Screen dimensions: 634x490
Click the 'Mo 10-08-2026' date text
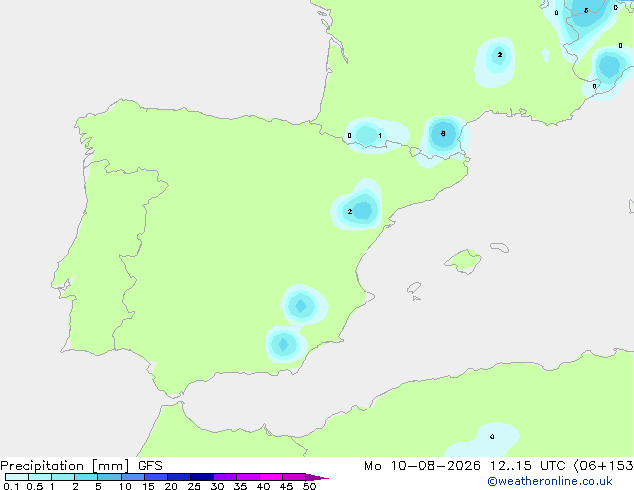pos(422,466)
